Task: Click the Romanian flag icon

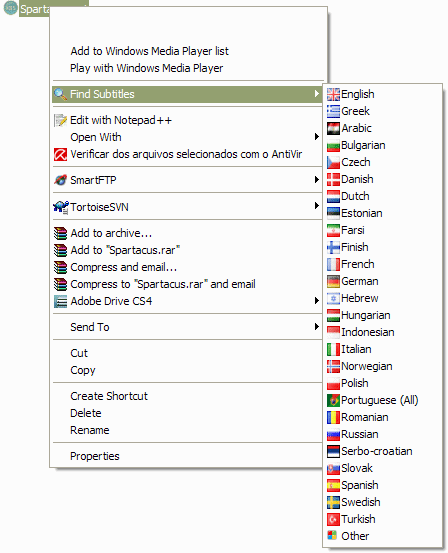Action: [x=333, y=417]
